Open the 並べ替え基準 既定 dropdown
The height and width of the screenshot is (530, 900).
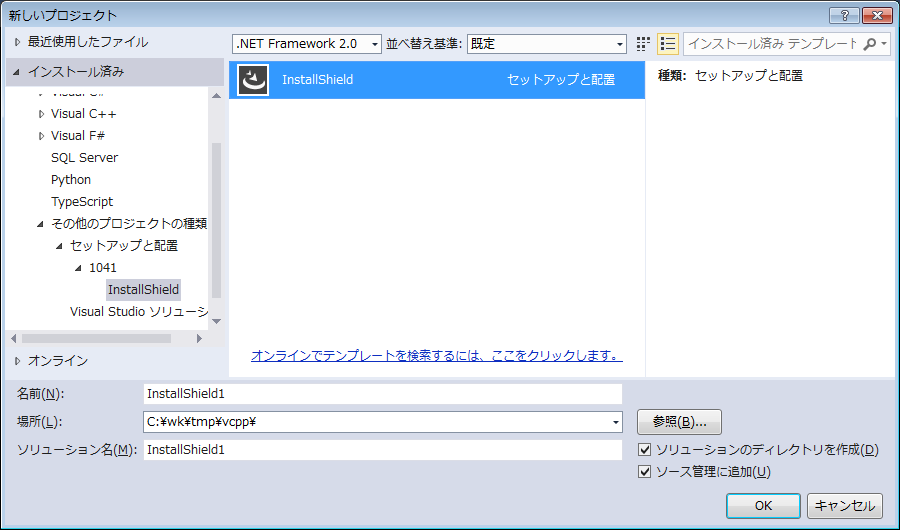tap(546, 44)
